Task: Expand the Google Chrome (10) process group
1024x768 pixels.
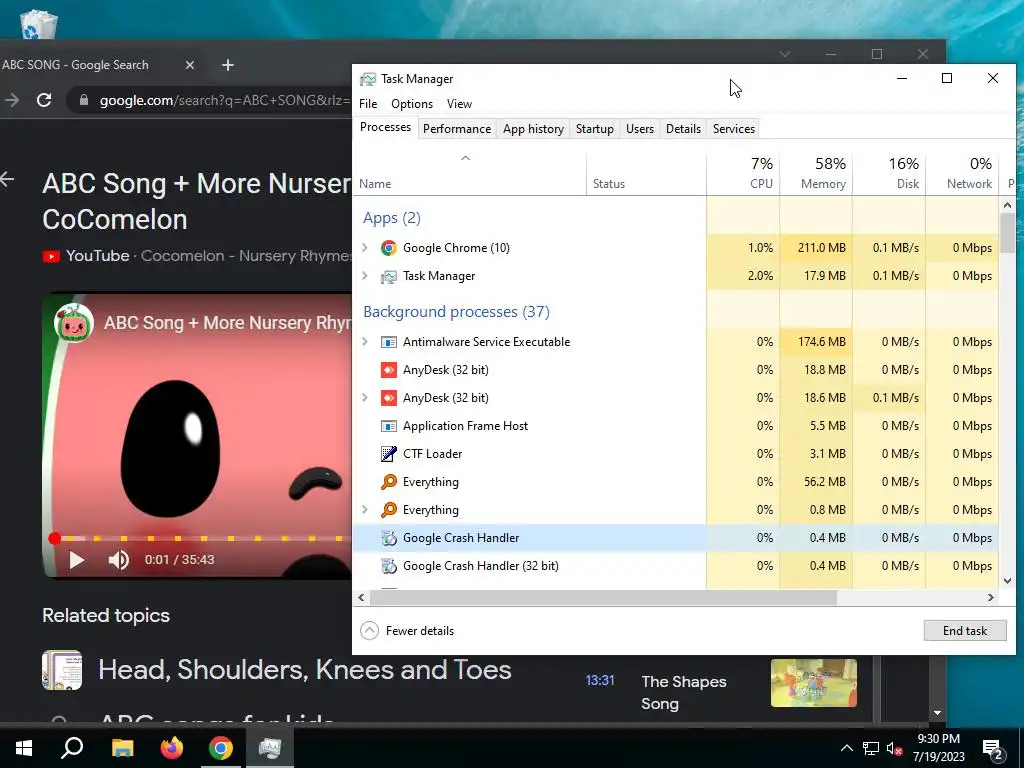Action: pyautogui.click(x=365, y=248)
